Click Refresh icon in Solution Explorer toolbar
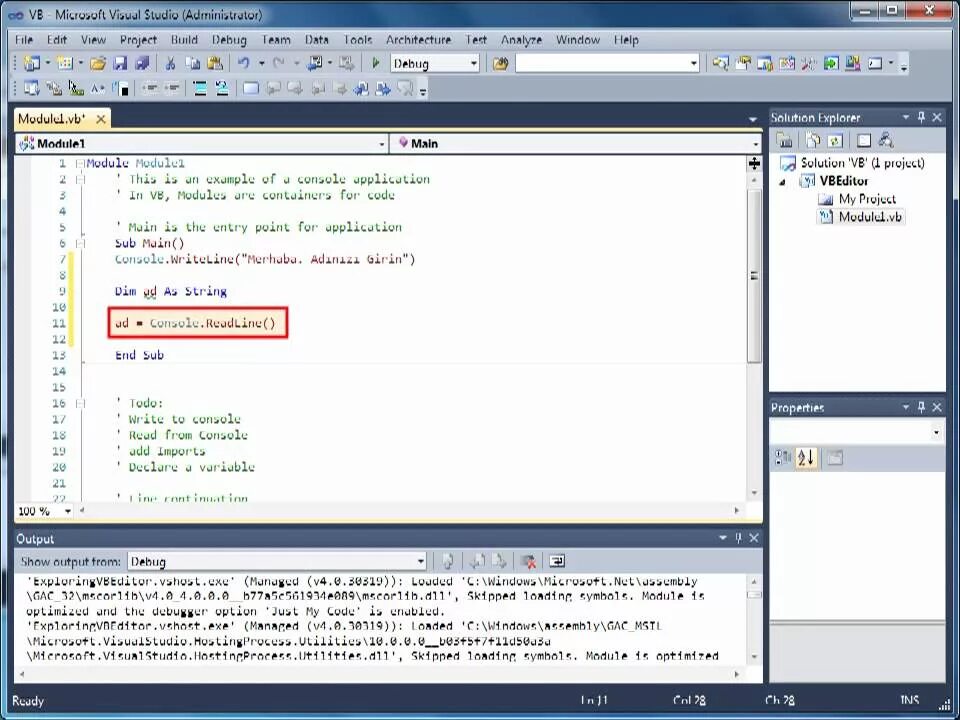The height and width of the screenshot is (720, 960). coord(834,141)
